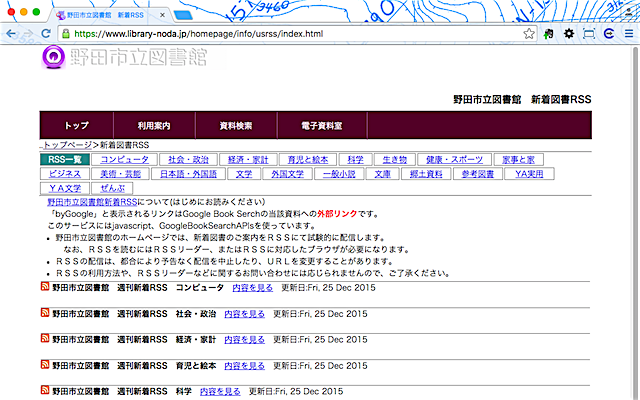Click 内容を見る for 科学 feed
Viewport: 640px width, 400px height.
click(220, 391)
